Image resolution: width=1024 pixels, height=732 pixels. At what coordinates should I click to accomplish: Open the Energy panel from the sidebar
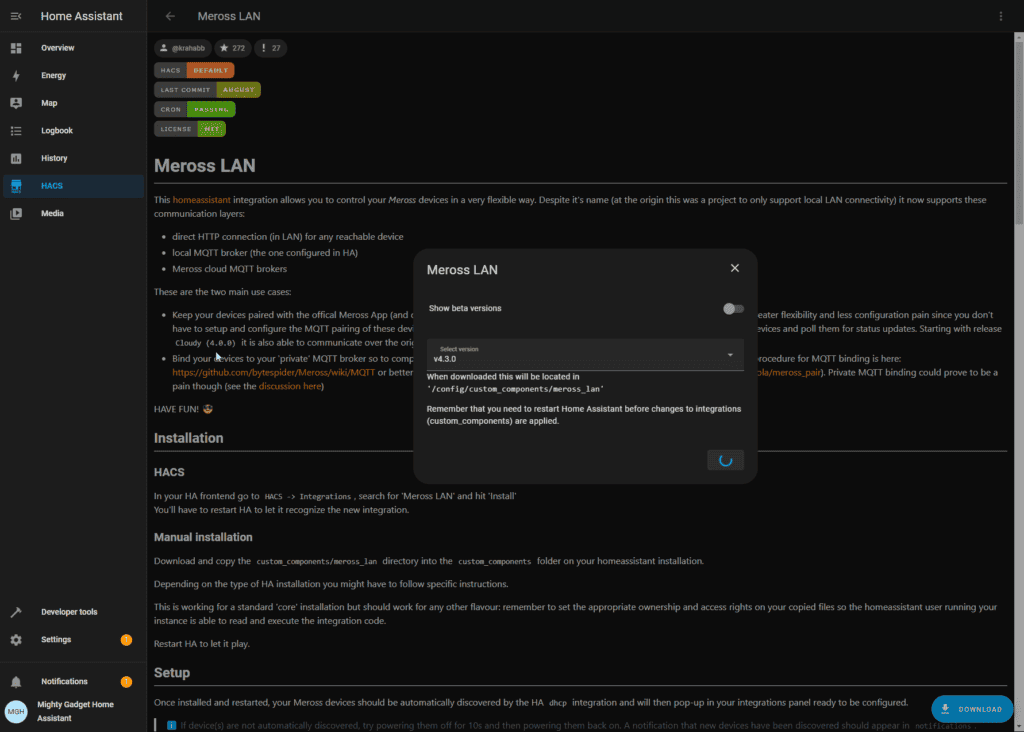click(x=53, y=76)
